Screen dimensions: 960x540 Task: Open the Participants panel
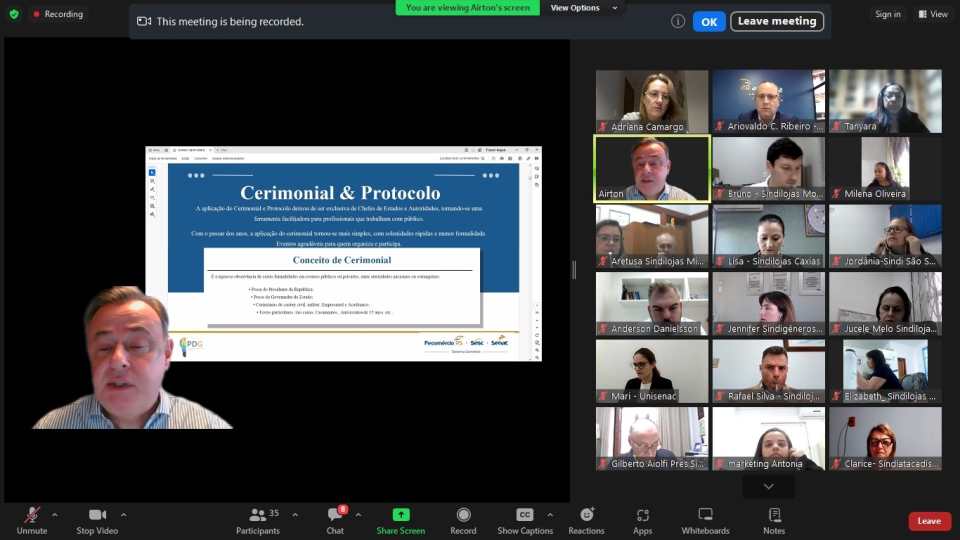(x=258, y=520)
